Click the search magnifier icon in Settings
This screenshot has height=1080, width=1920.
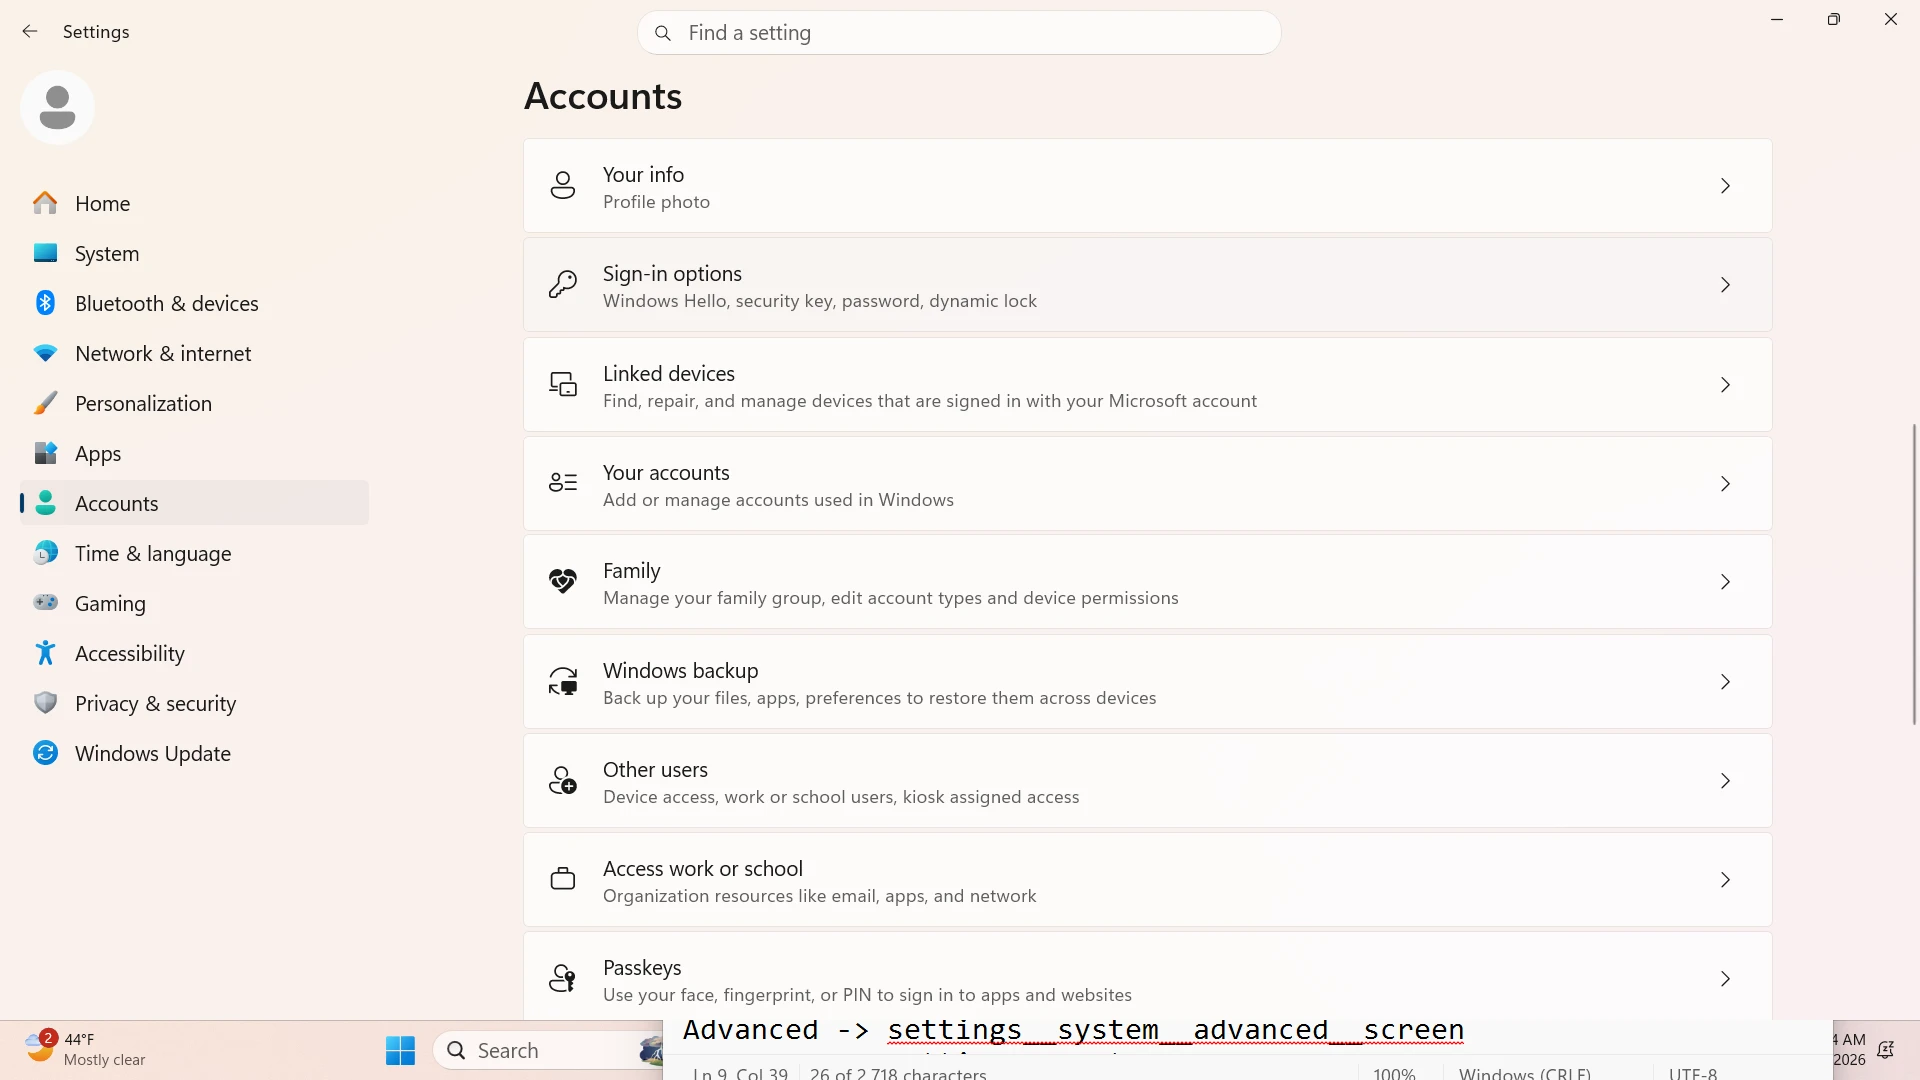click(x=662, y=33)
